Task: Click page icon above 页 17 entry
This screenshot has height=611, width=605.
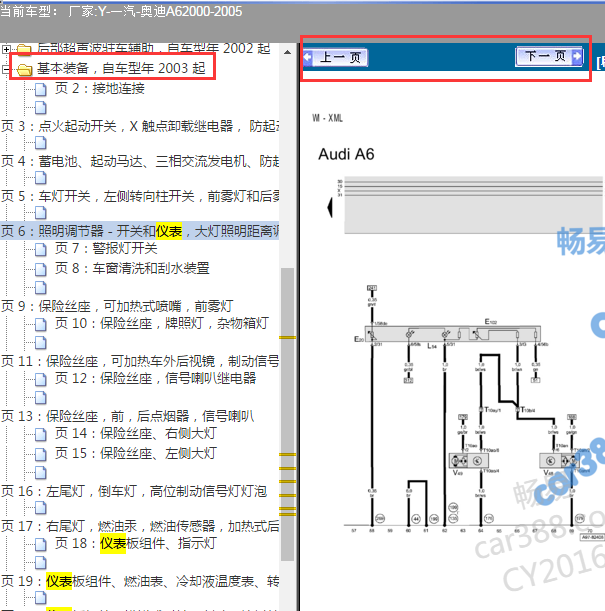Action: [x=41, y=508]
